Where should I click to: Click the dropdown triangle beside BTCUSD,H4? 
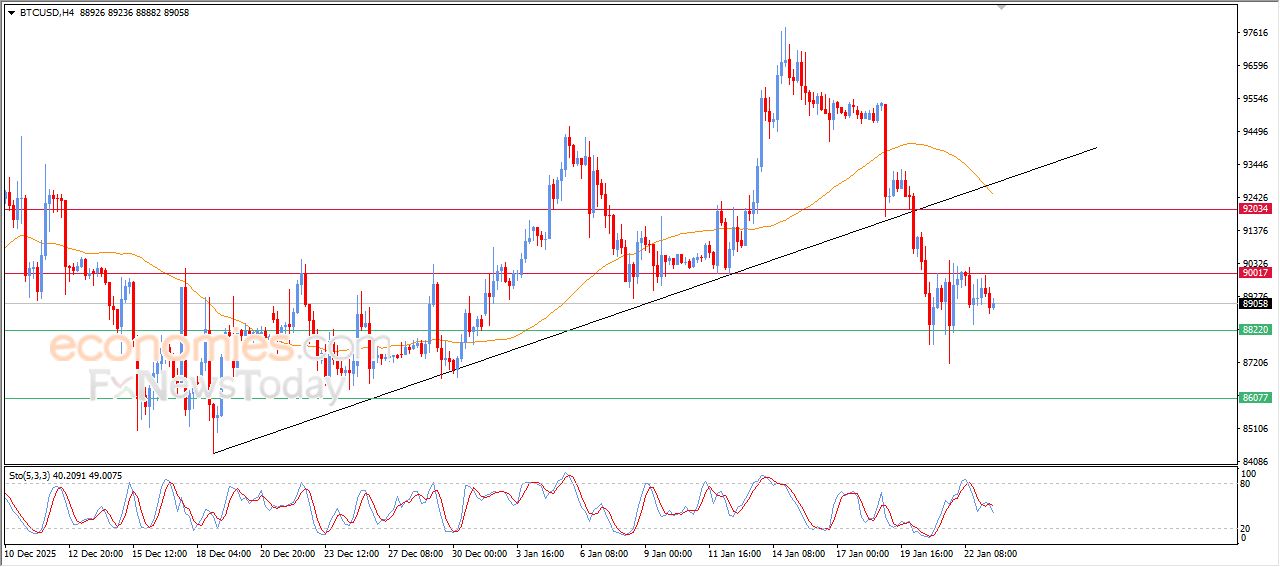11,13
